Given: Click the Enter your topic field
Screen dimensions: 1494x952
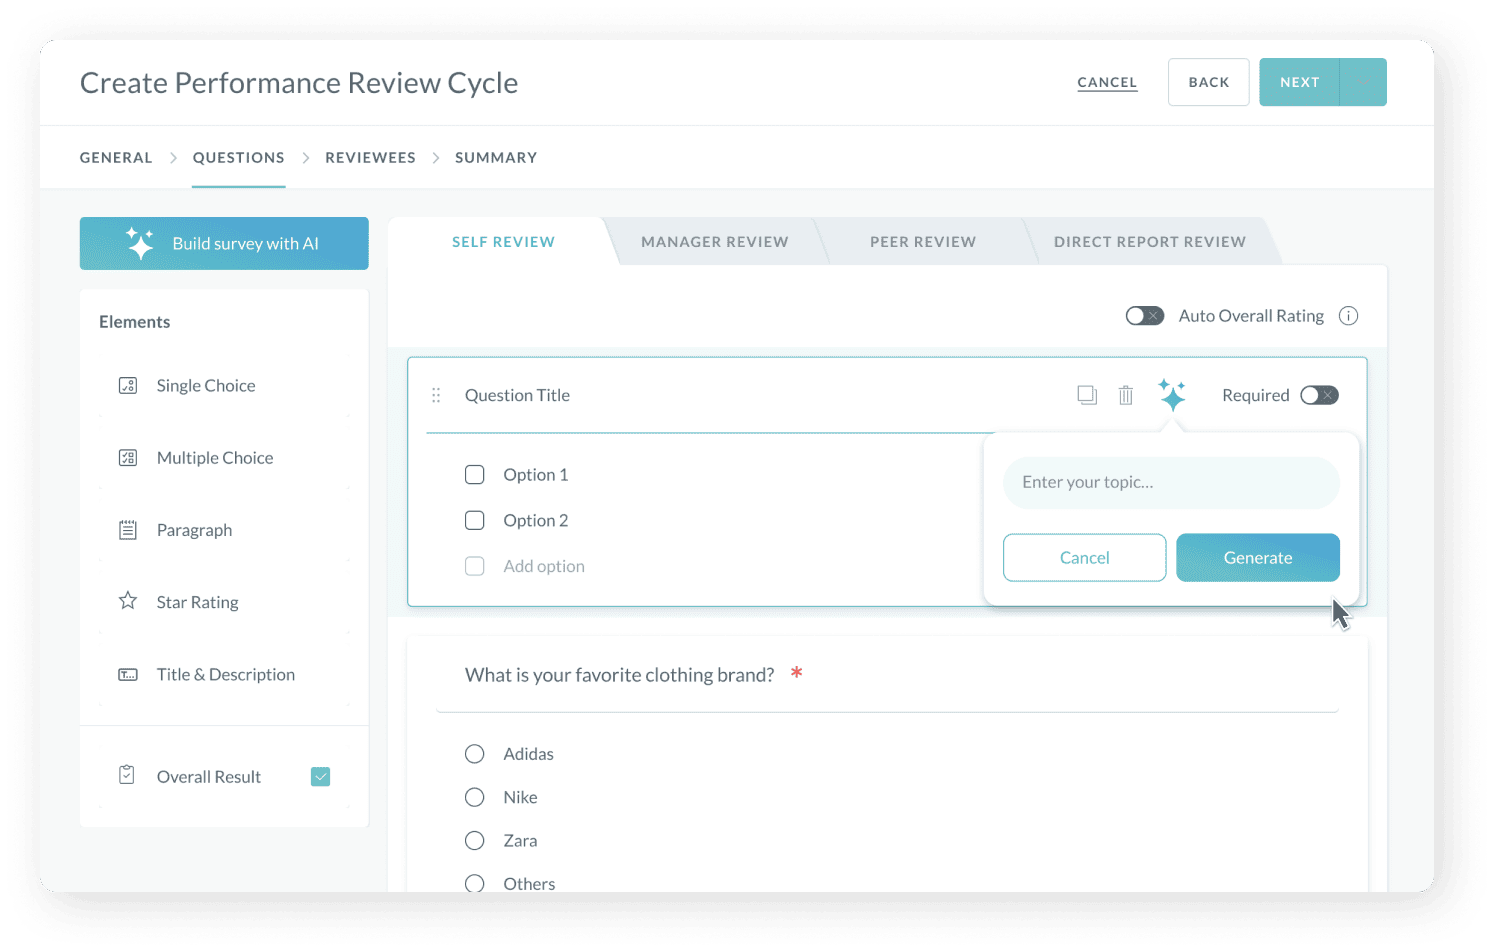Looking at the screenshot, I should [x=1171, y=482].
